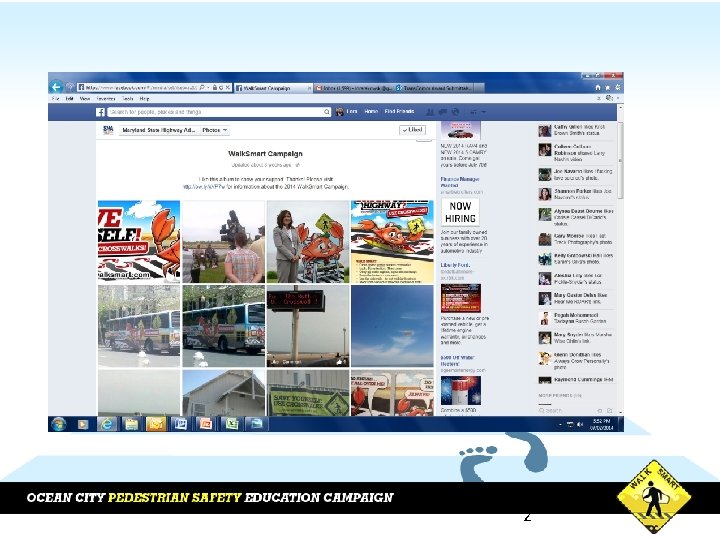Viewport: 720px width, 540px height.
Task: Click the refresh icon in address bar
Action: pyautogui.click(x=221, y=87)
